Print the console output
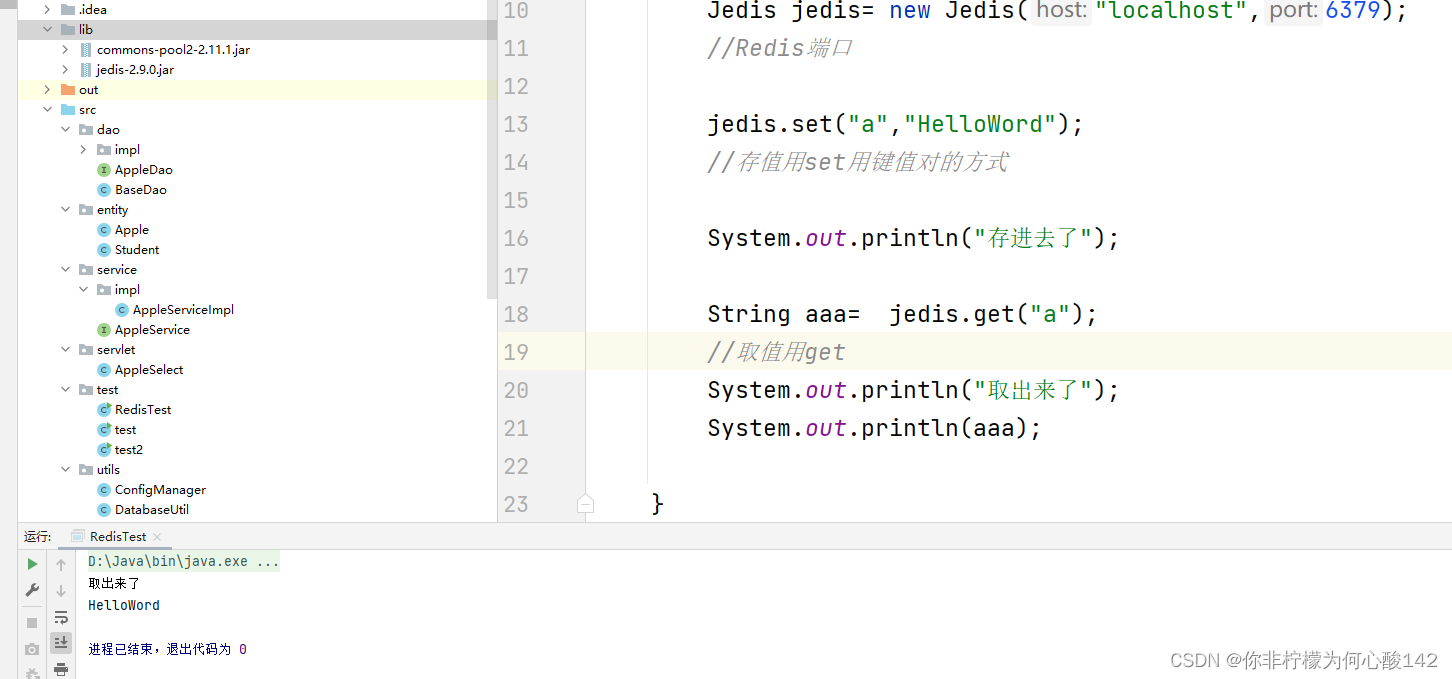This screenshot has height=679, width=1452. pos(62,670)
